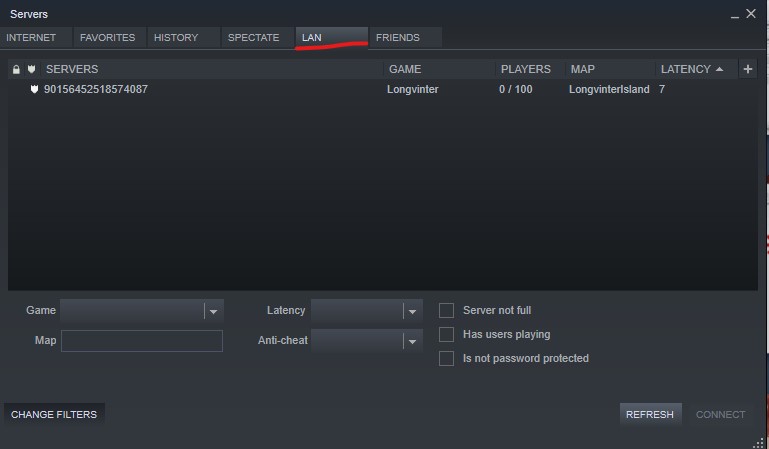The image size is (769, 449).
Task: Click the add column plus icon
Action: click(x=748, y=69)
